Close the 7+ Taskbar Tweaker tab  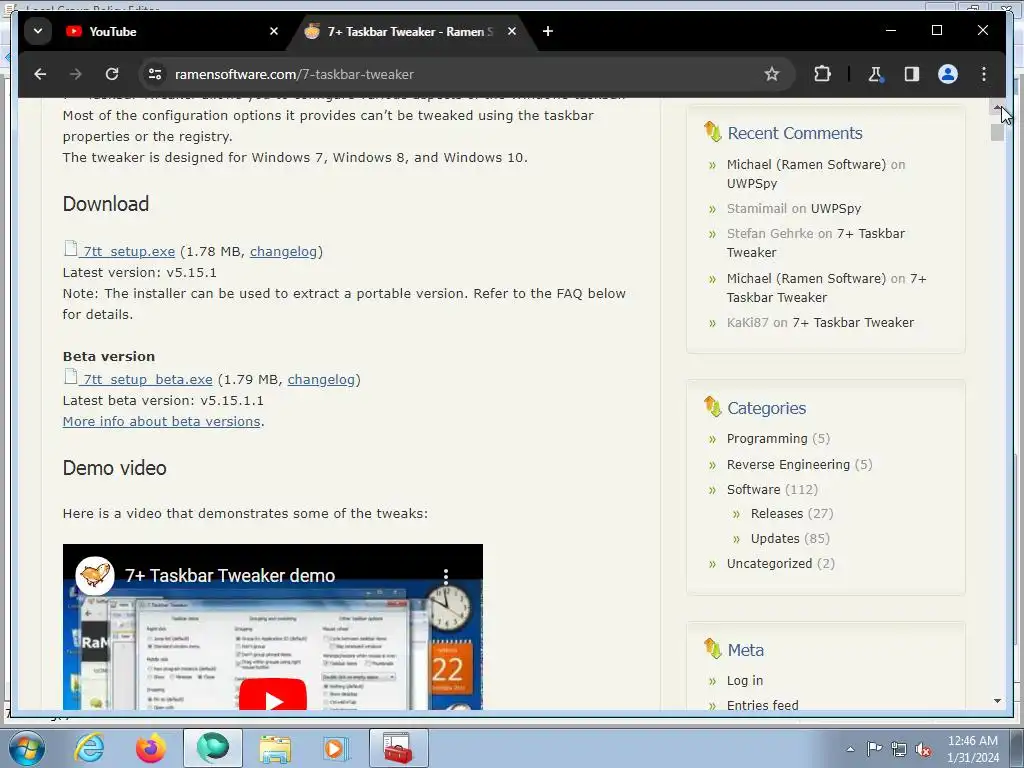[512, 31]
